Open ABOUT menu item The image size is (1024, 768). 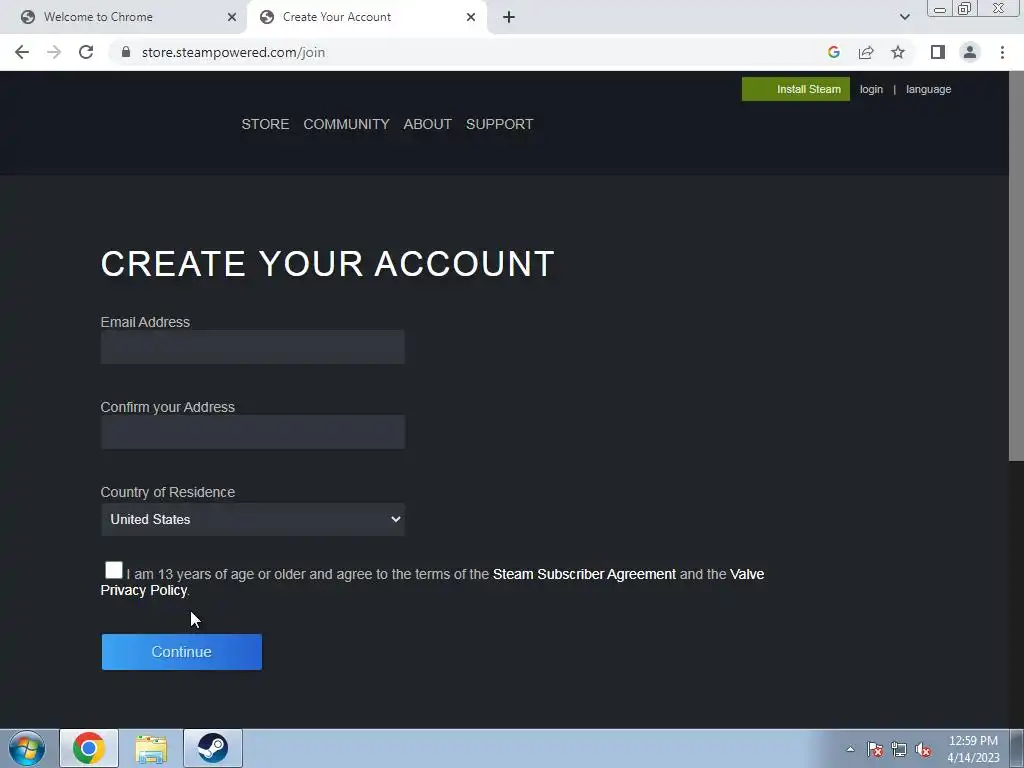[x=428, y=124]
